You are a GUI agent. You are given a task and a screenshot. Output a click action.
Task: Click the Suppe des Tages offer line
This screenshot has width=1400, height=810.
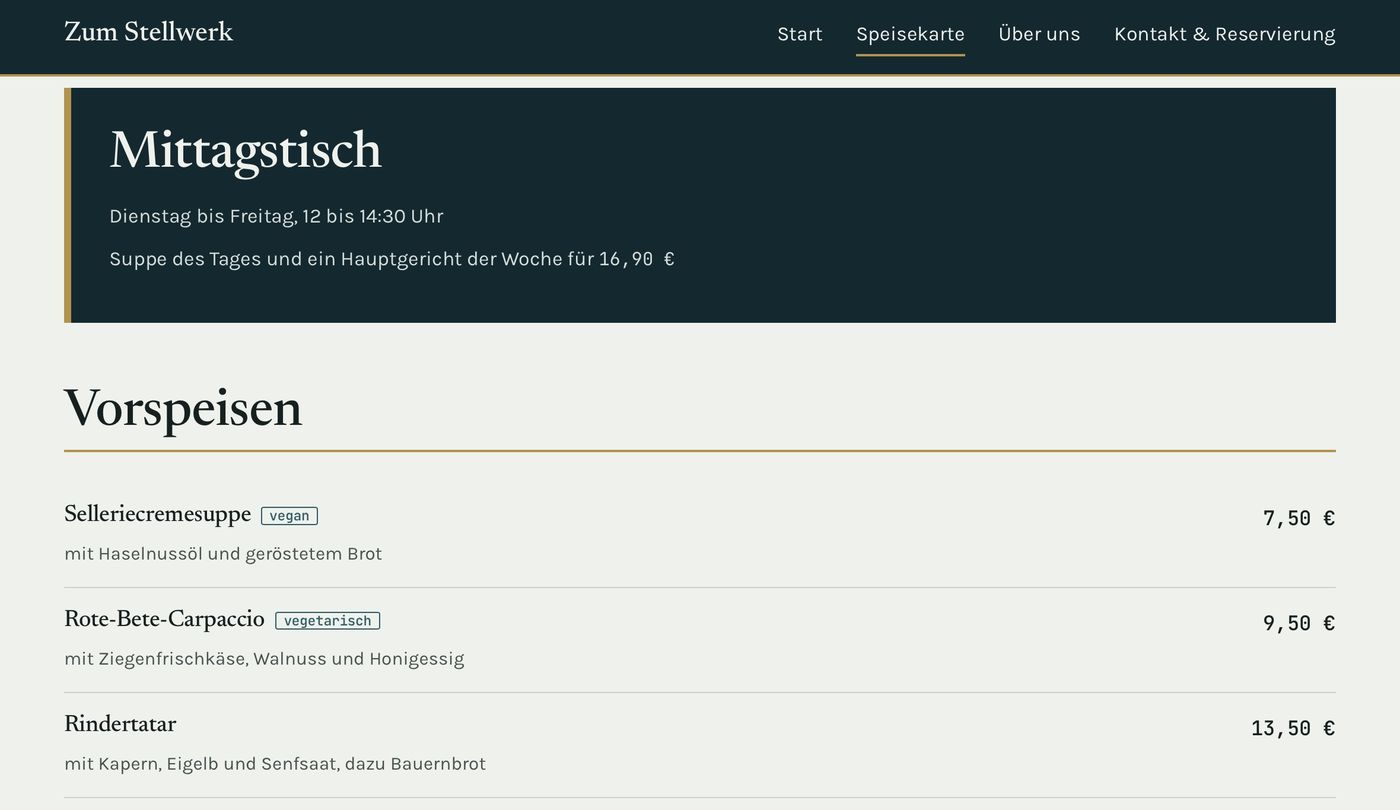(392, 259)
